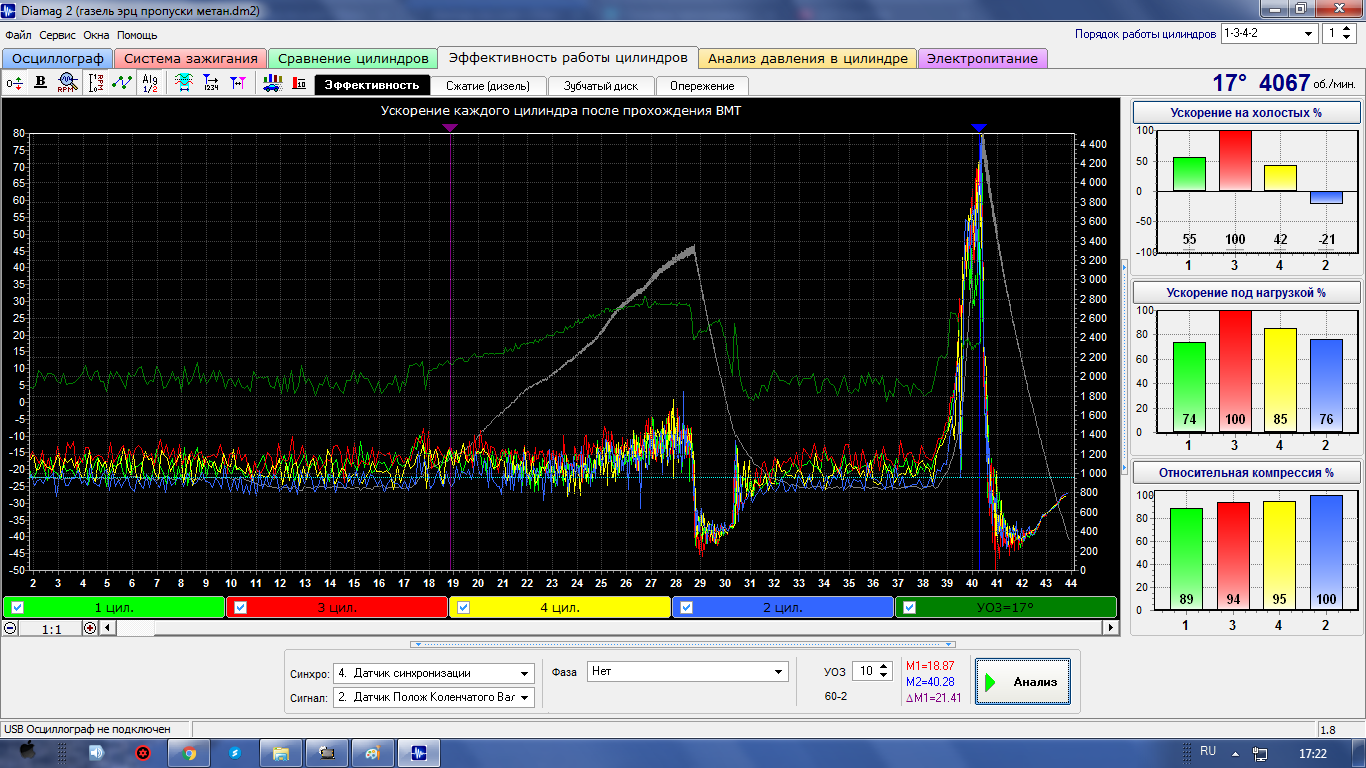Open the Фаза dropdown
The image size is (1366, 768).
pos(779,672)
